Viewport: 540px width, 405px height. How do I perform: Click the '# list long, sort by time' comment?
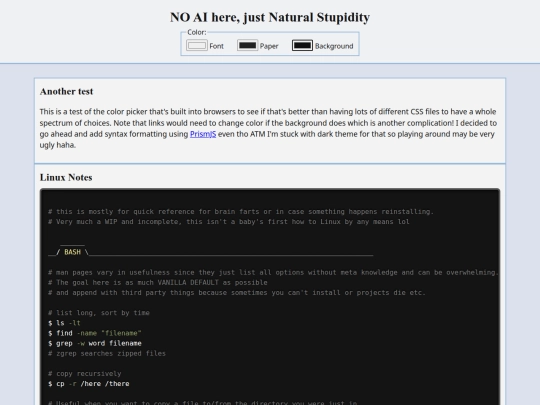99,313
